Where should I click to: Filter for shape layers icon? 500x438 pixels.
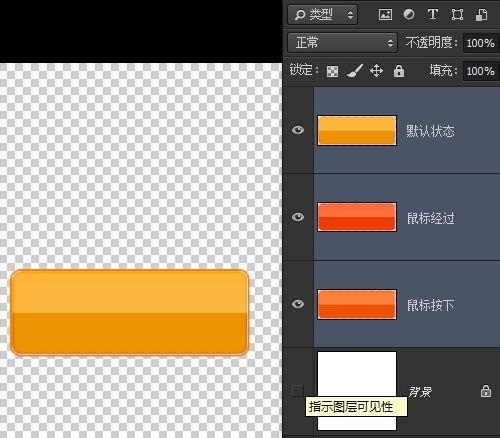coord(457,15)
